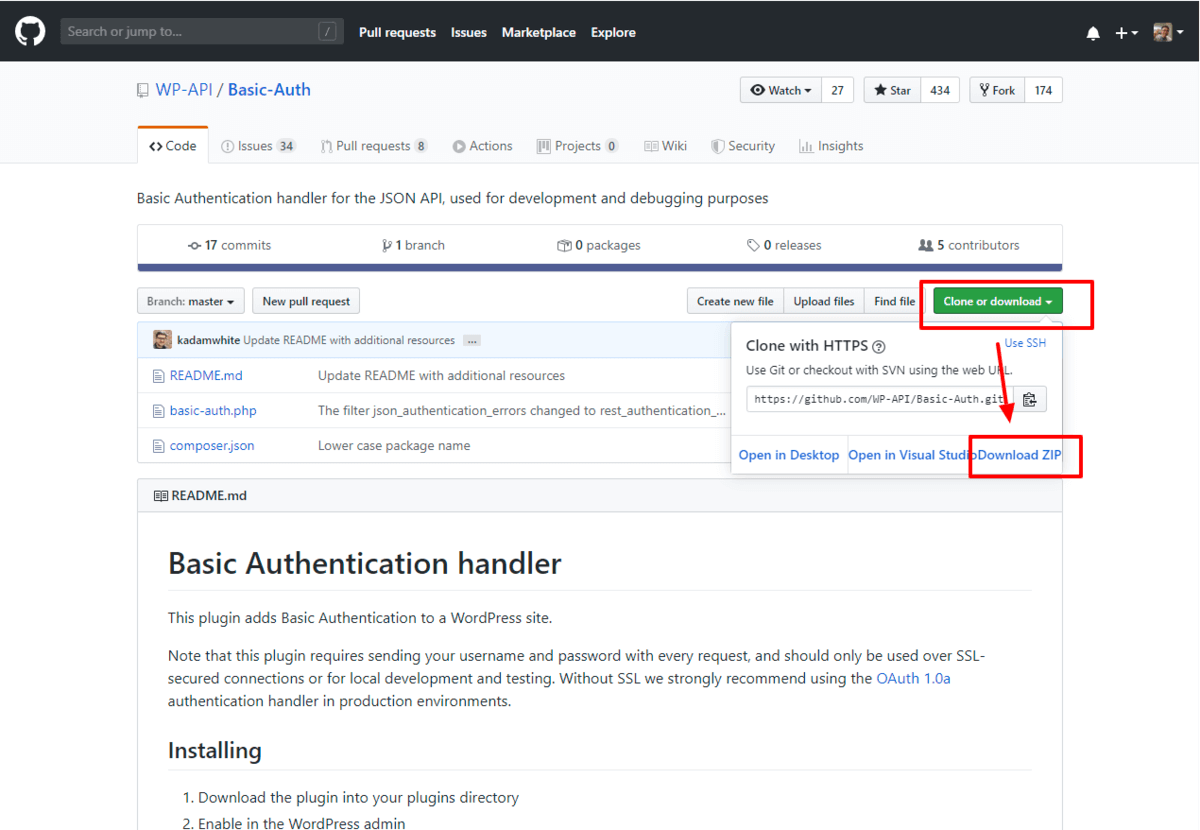Click the file icon beside README.md
1200x830 pixels.
[158, 376]
